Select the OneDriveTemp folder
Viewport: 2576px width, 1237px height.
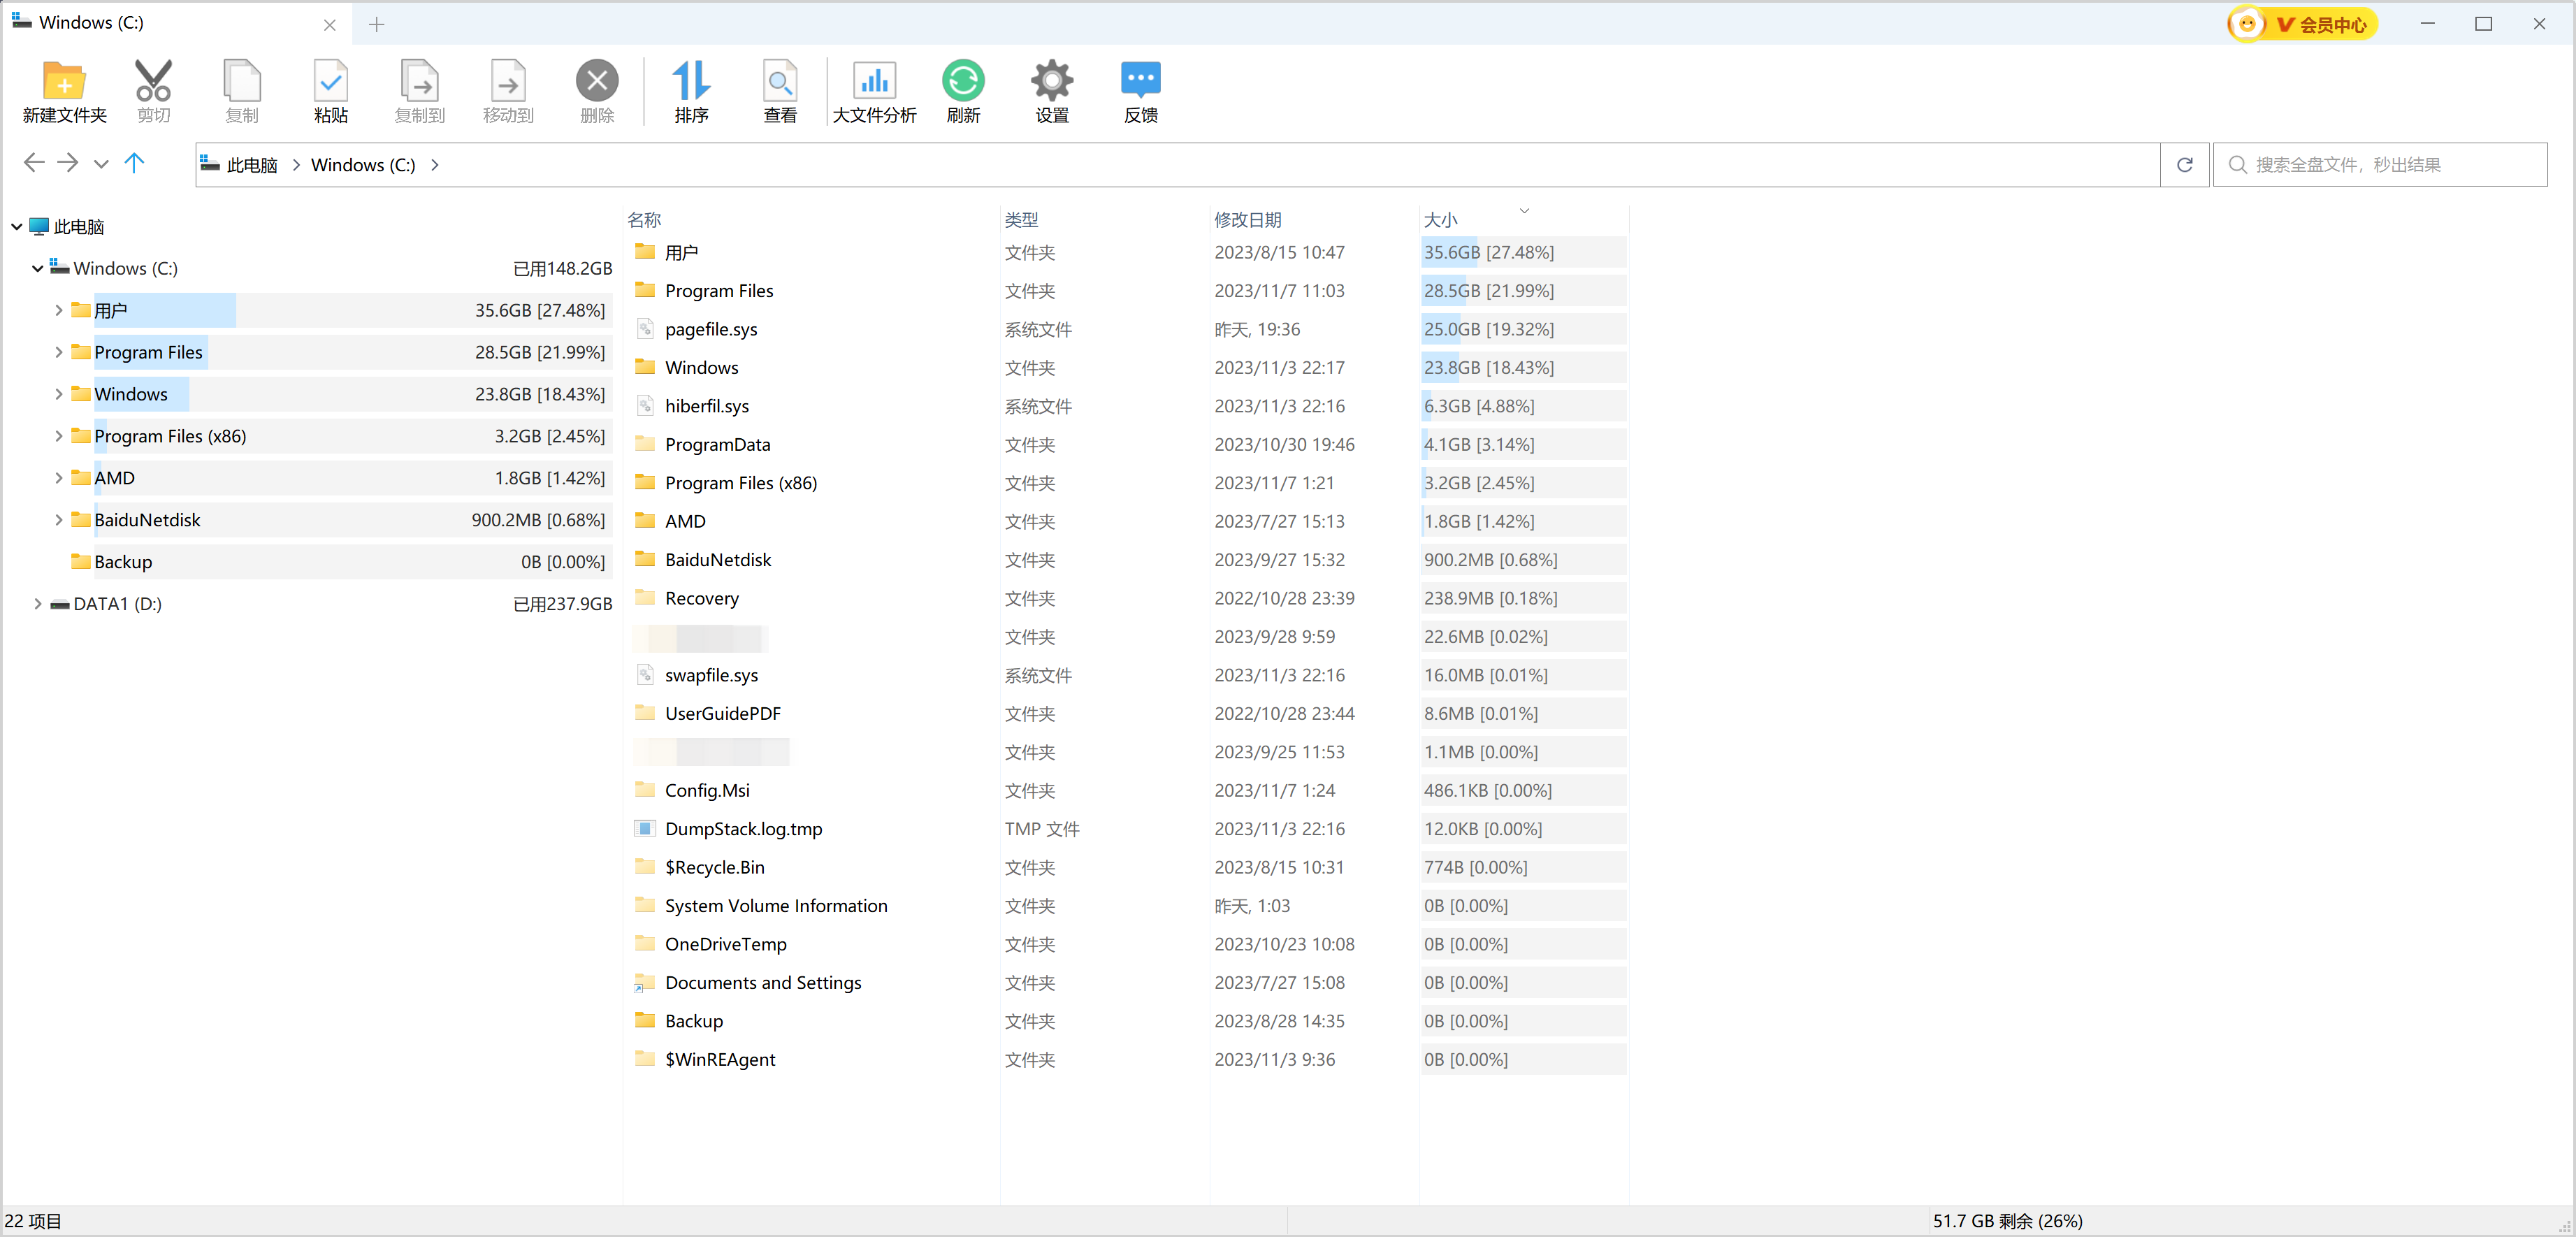click(725, 944)
